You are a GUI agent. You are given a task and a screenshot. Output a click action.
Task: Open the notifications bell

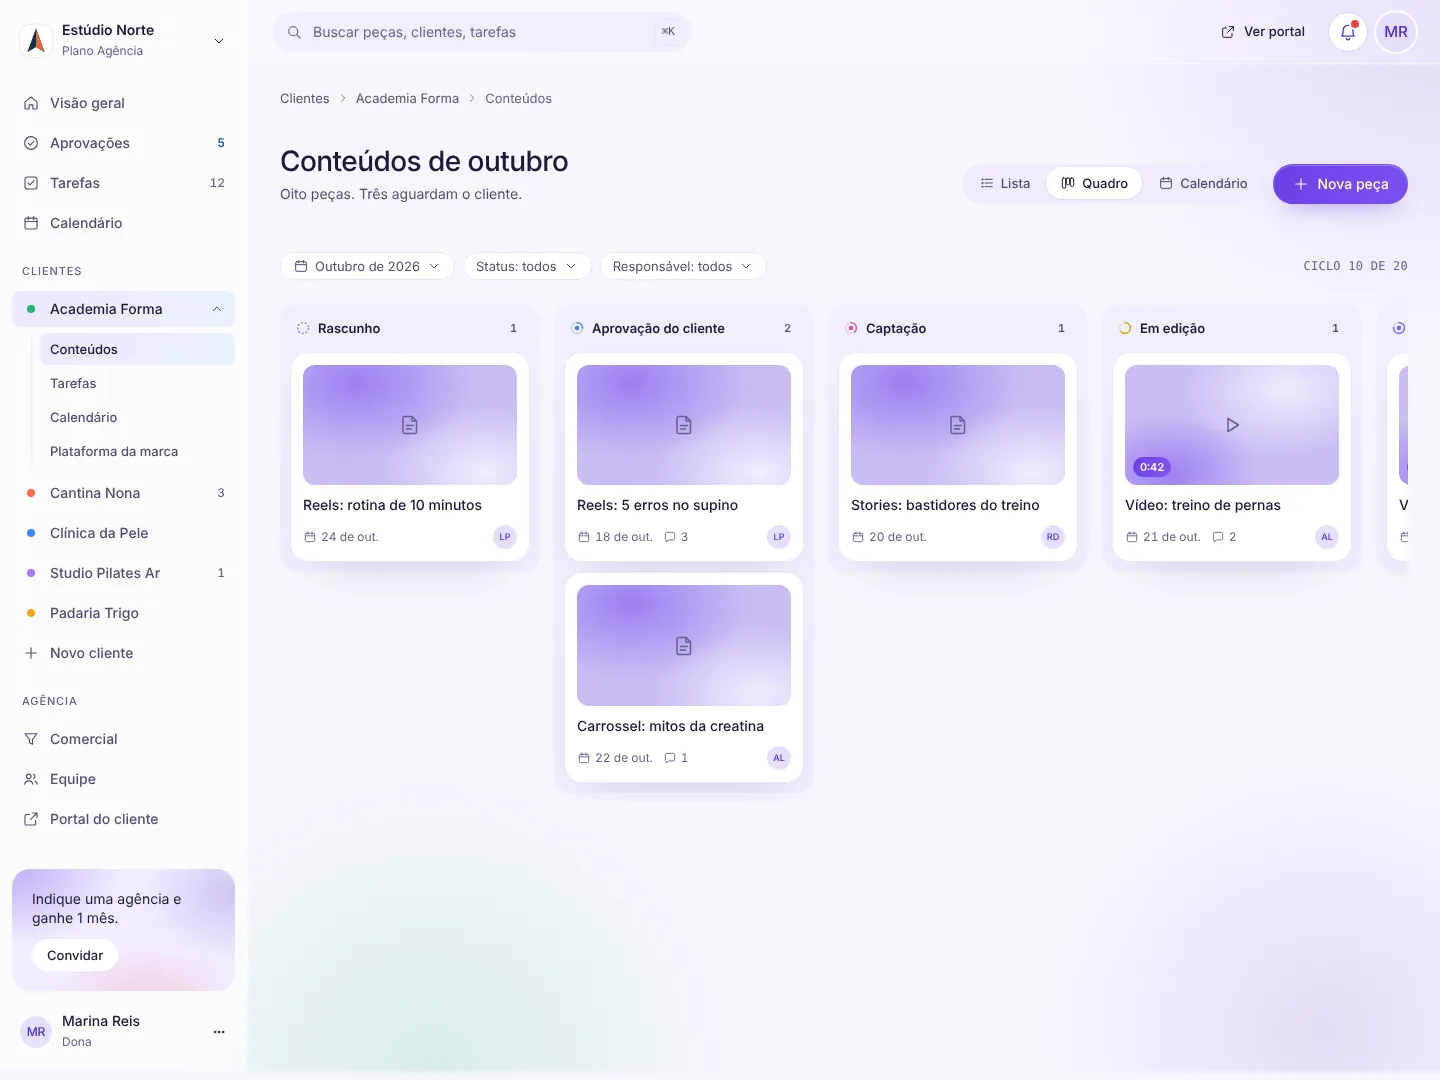click(x=1348, y=32)
